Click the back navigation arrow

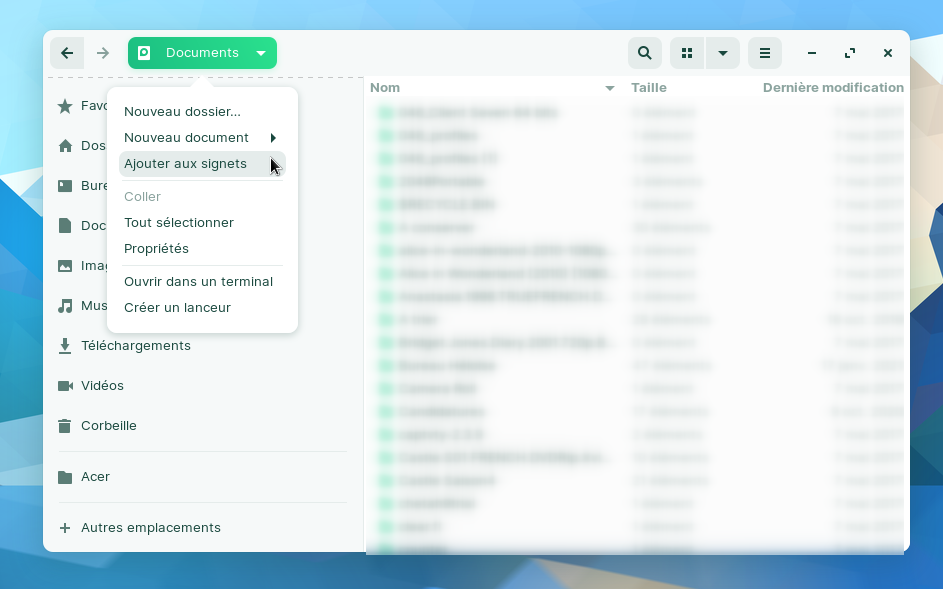[x=67, y=53]
